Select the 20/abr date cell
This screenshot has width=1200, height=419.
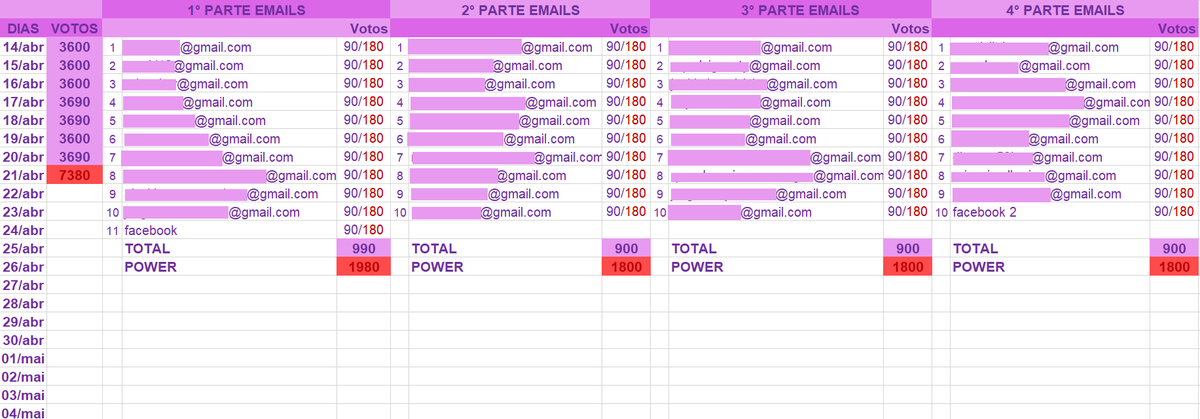tap(23, 157)
